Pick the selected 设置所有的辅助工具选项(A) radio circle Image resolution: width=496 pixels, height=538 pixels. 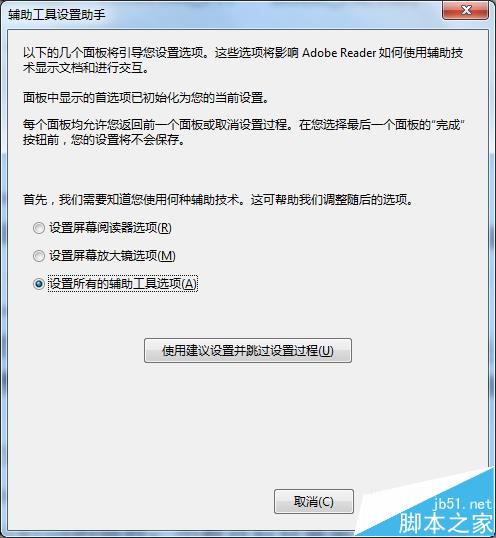pyautogui.click(x=39, y=284)
